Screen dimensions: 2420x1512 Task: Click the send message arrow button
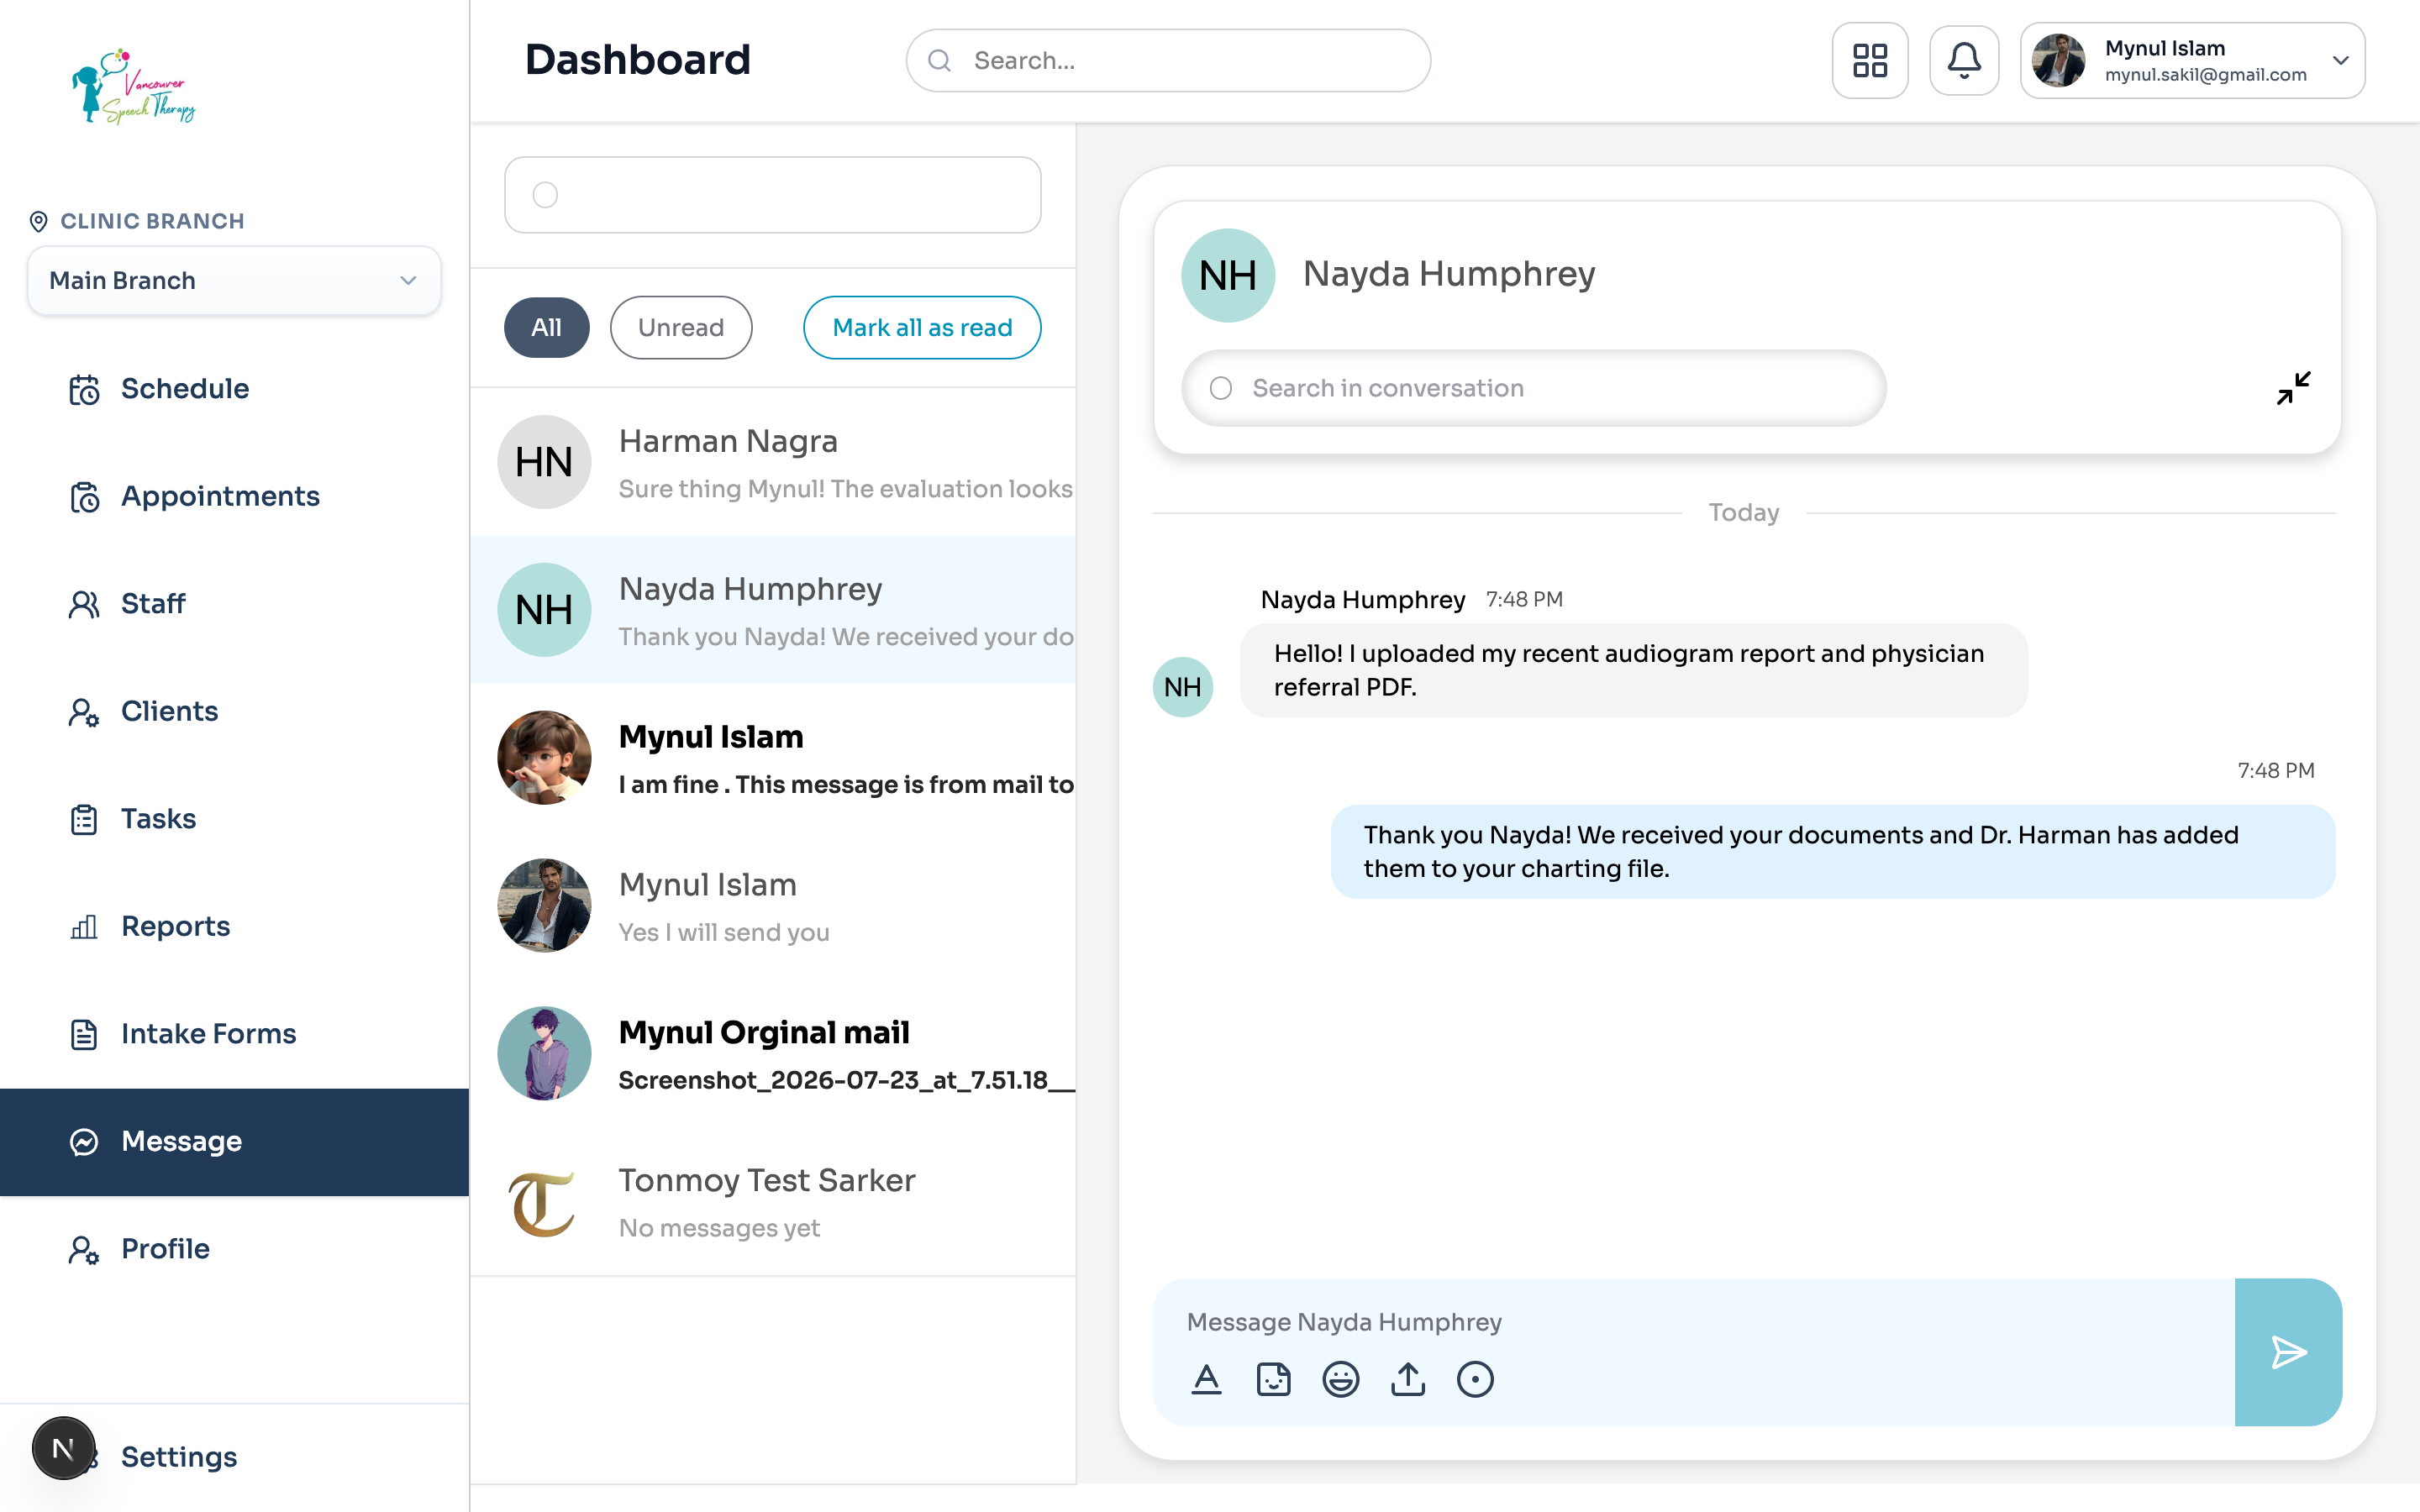(2288, 1352)
